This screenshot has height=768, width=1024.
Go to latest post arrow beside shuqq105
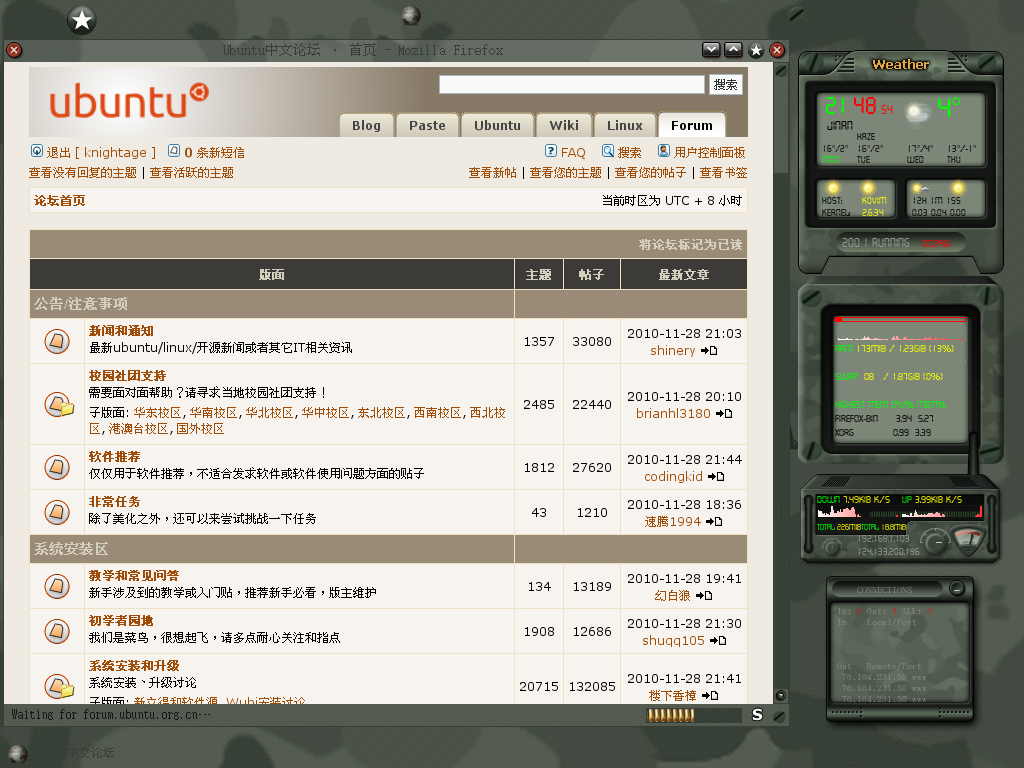click(718, 641)
